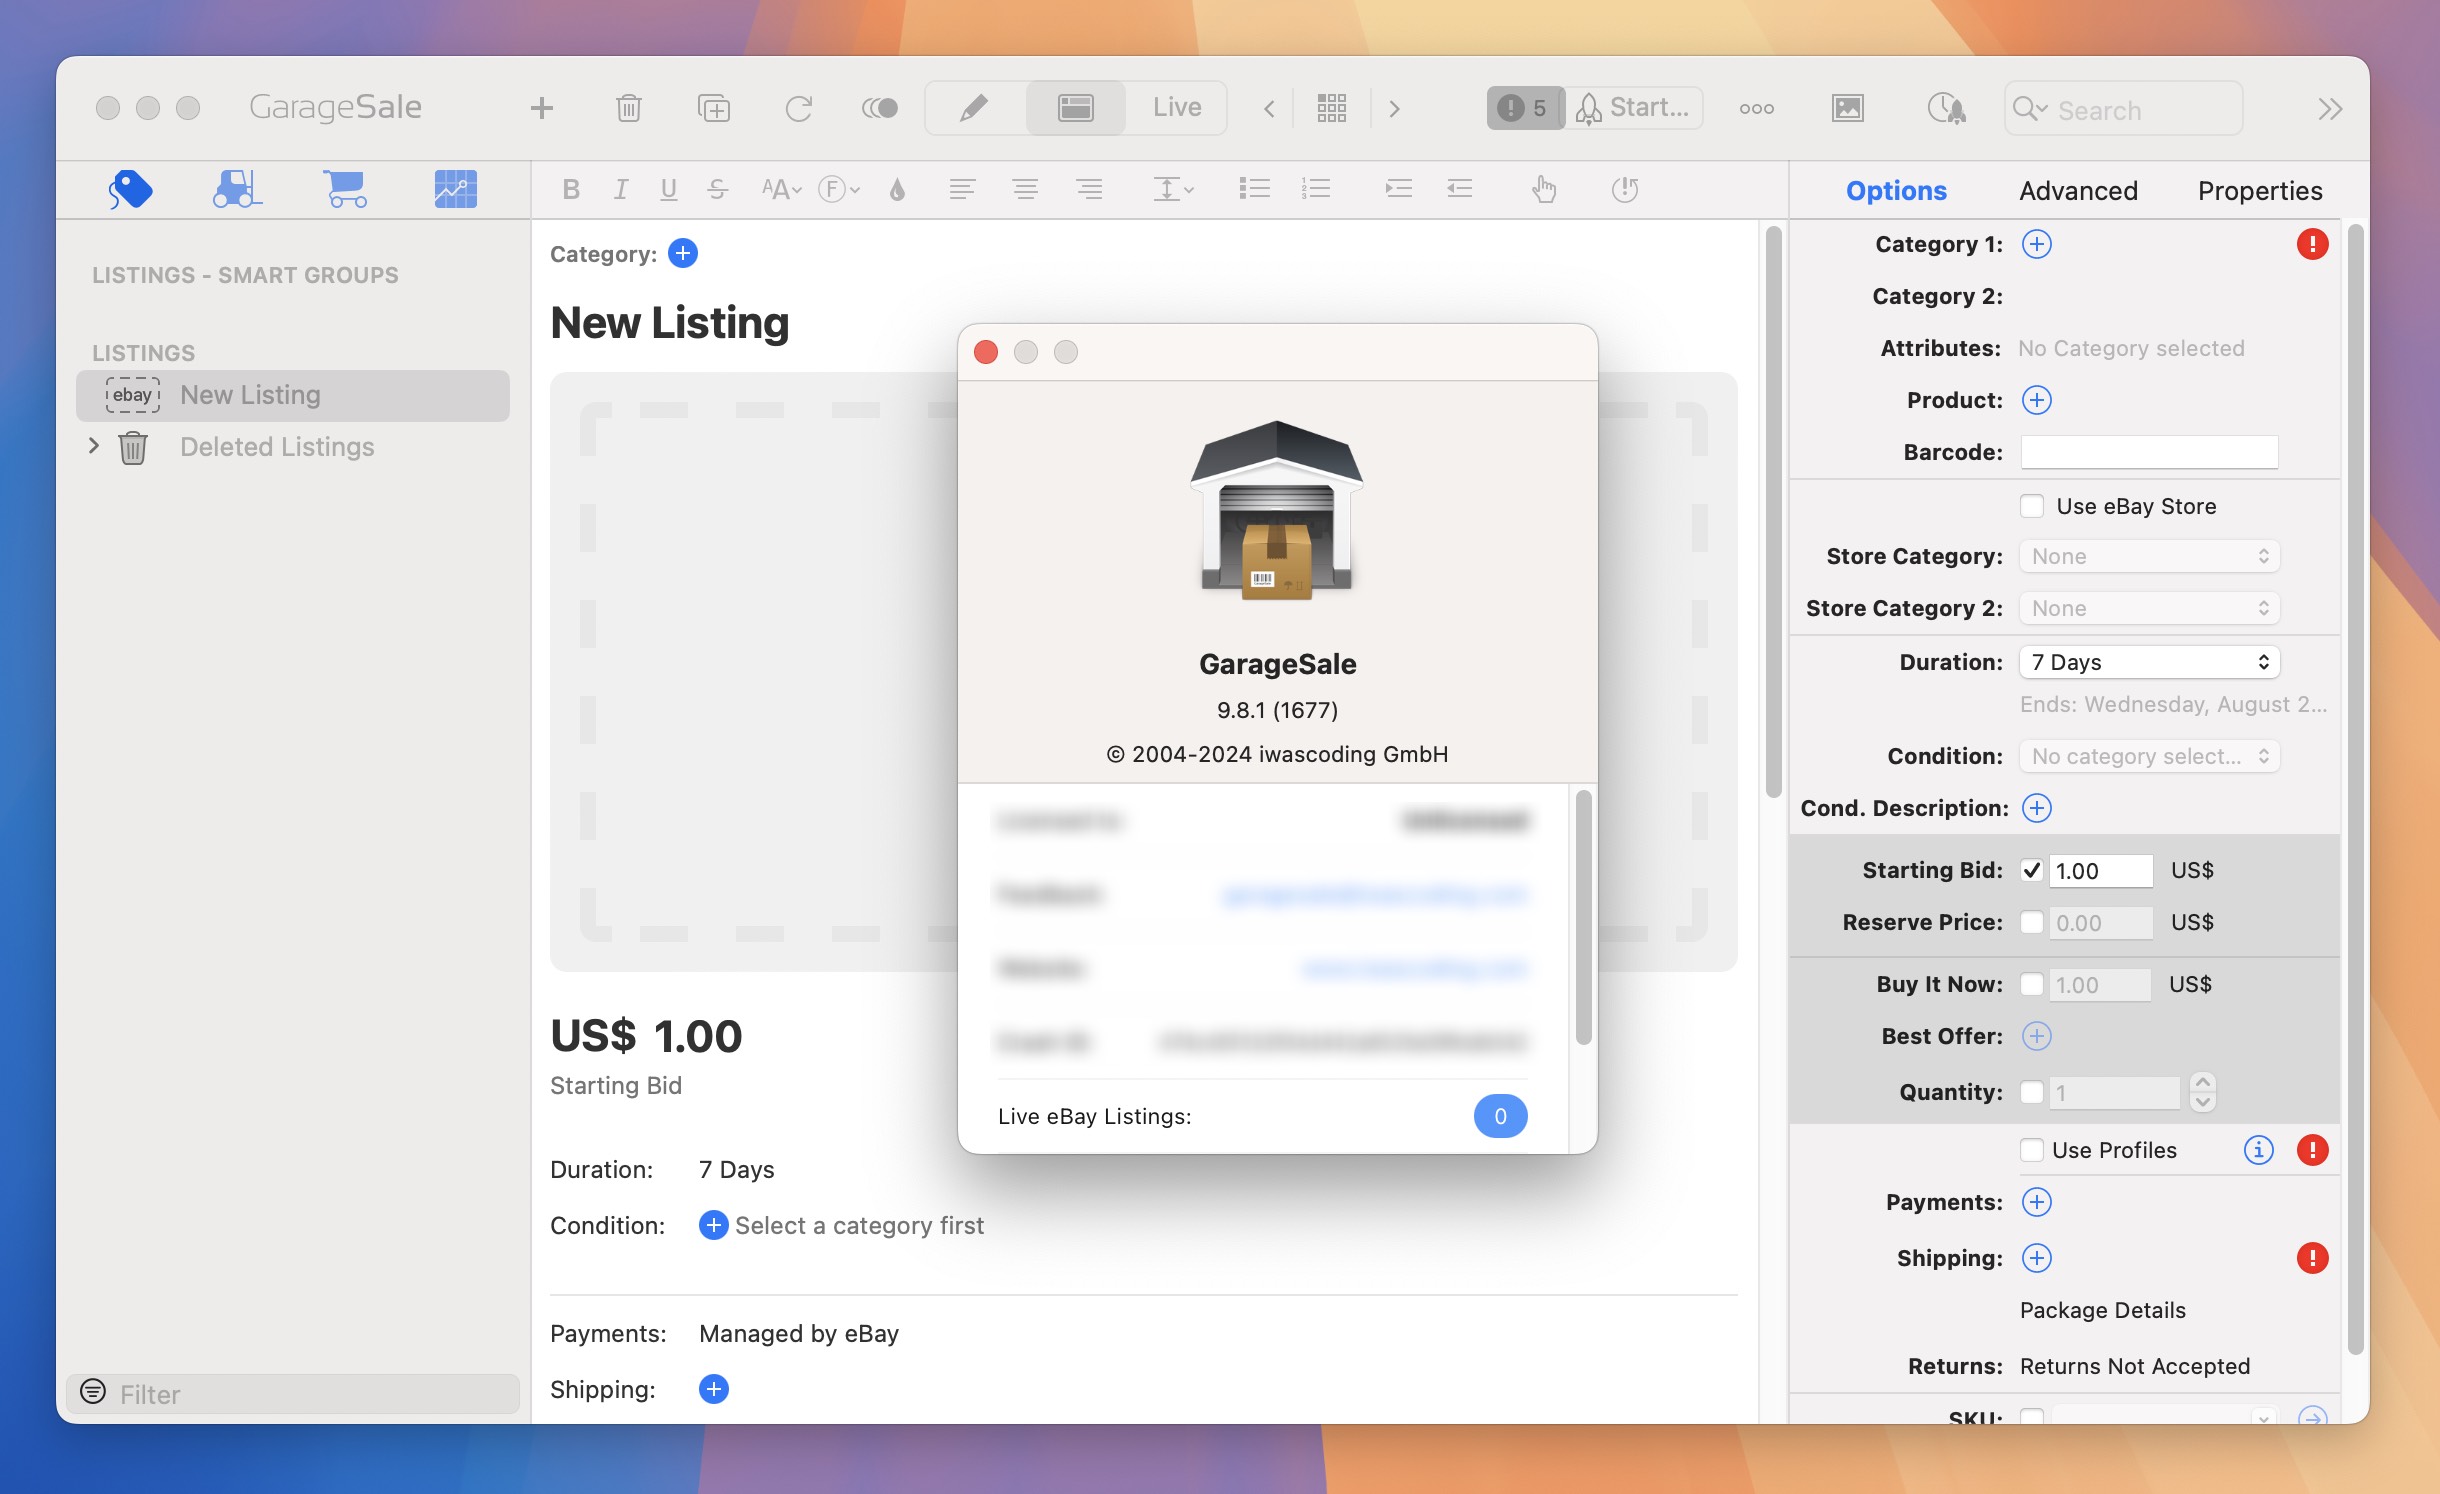
Task: Pick text color with droplet icon
Action: pyautogui.click(x=897, y=189)
